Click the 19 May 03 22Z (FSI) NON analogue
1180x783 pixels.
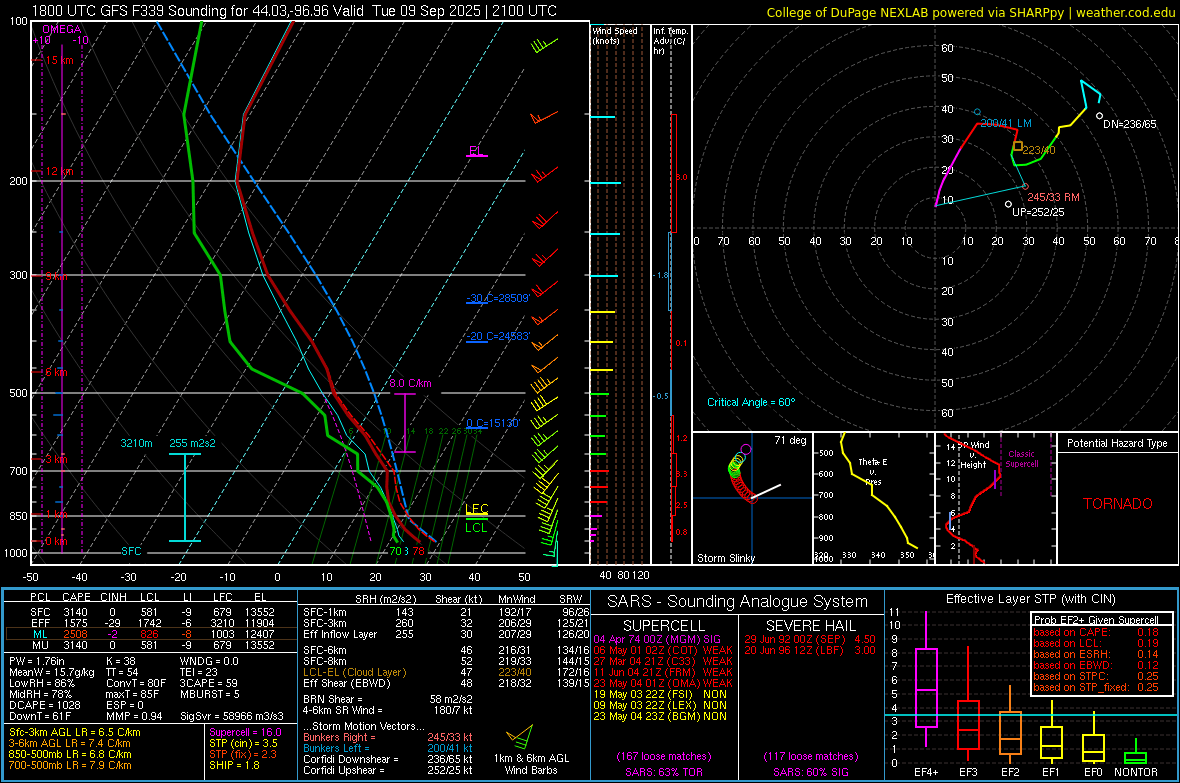tap(660, 694)
